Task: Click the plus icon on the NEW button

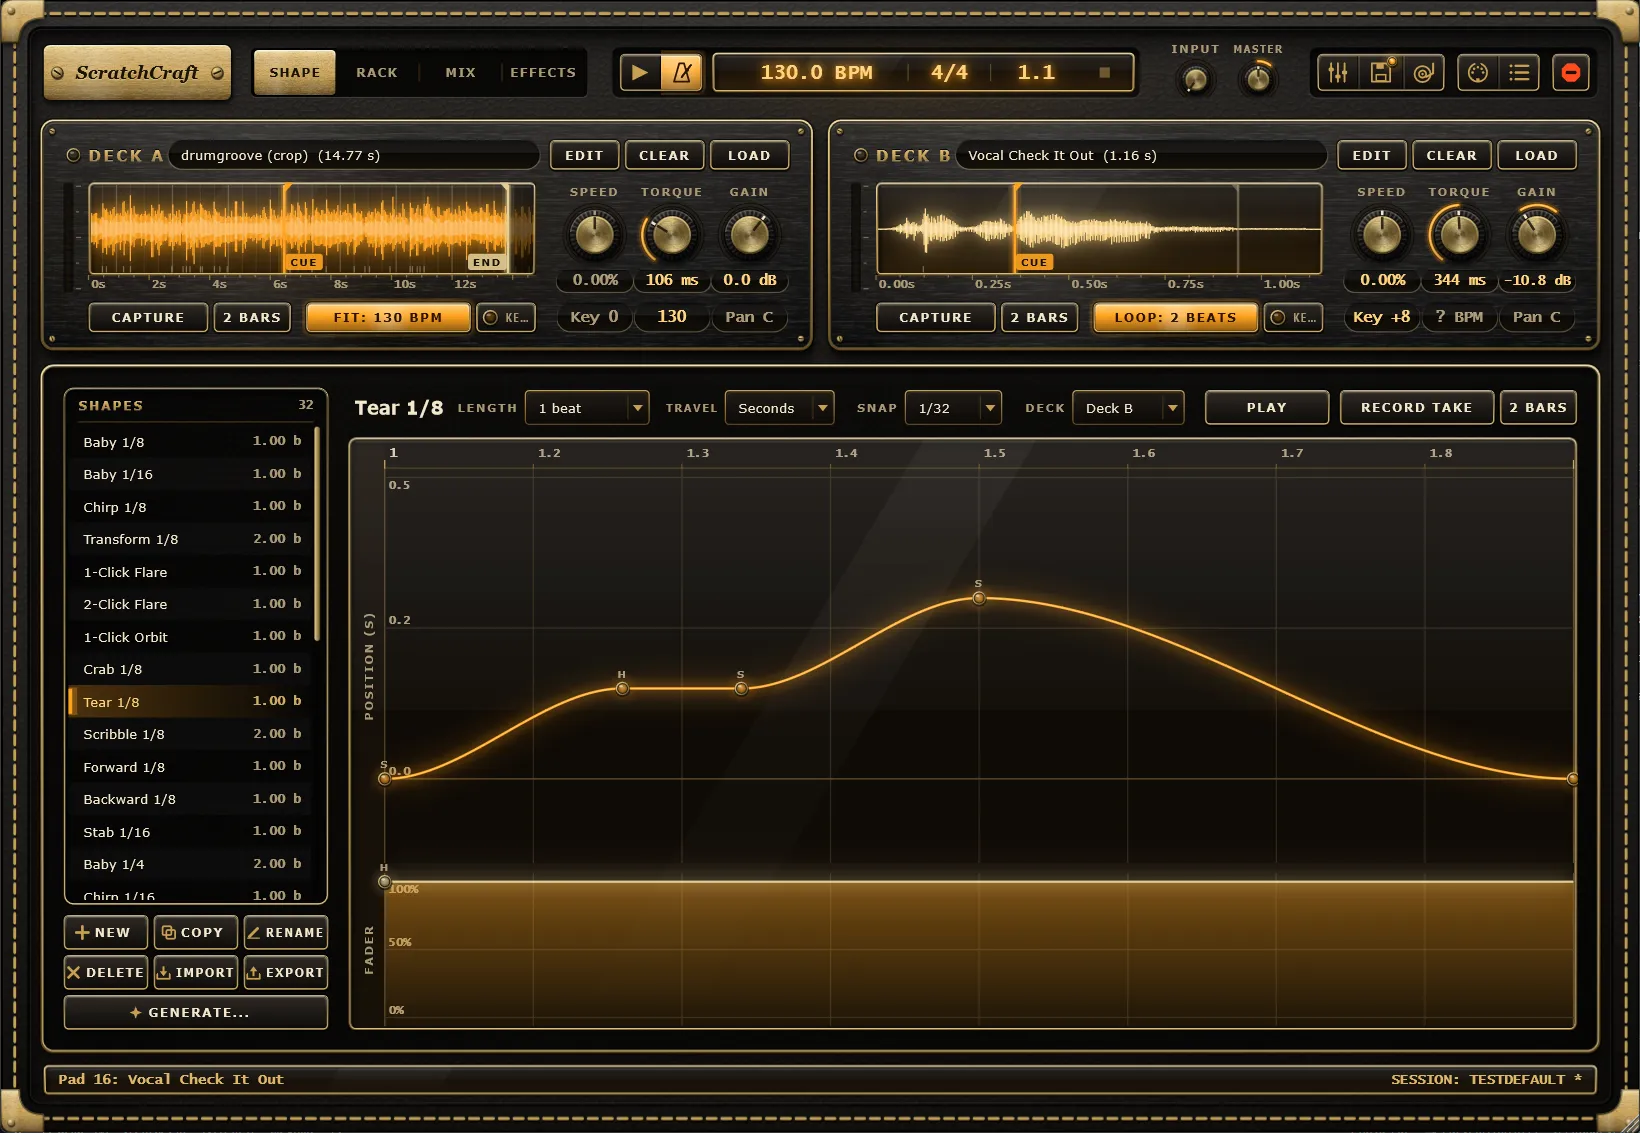Action: coord(82,932)
